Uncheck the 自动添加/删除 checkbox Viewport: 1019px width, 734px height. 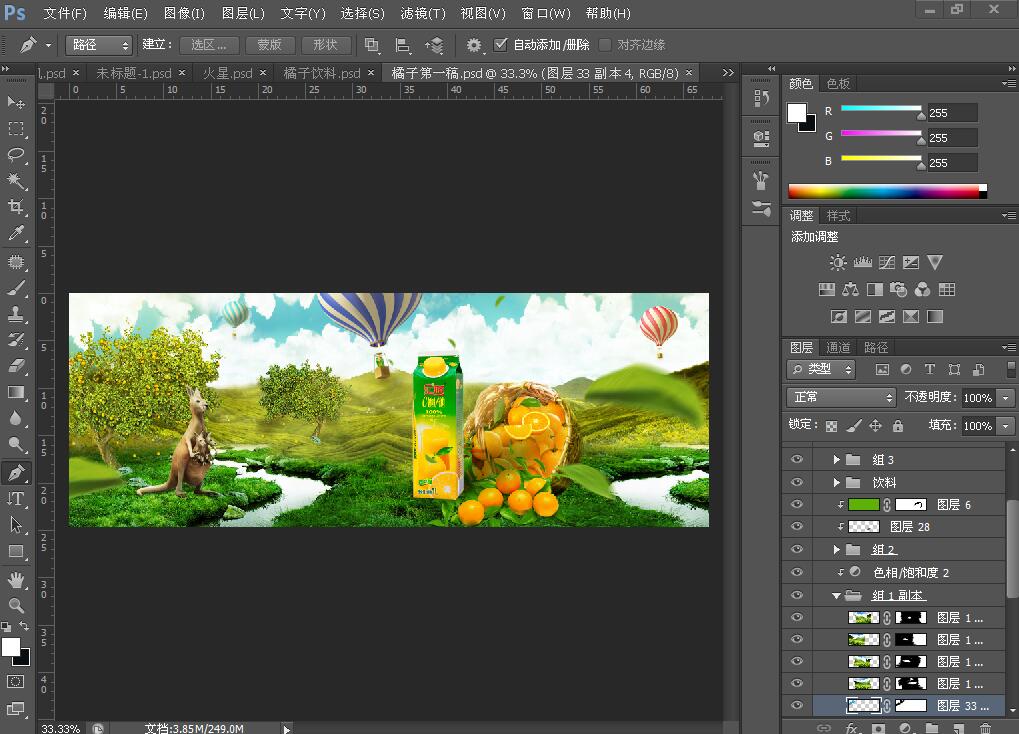pos(500,45)
